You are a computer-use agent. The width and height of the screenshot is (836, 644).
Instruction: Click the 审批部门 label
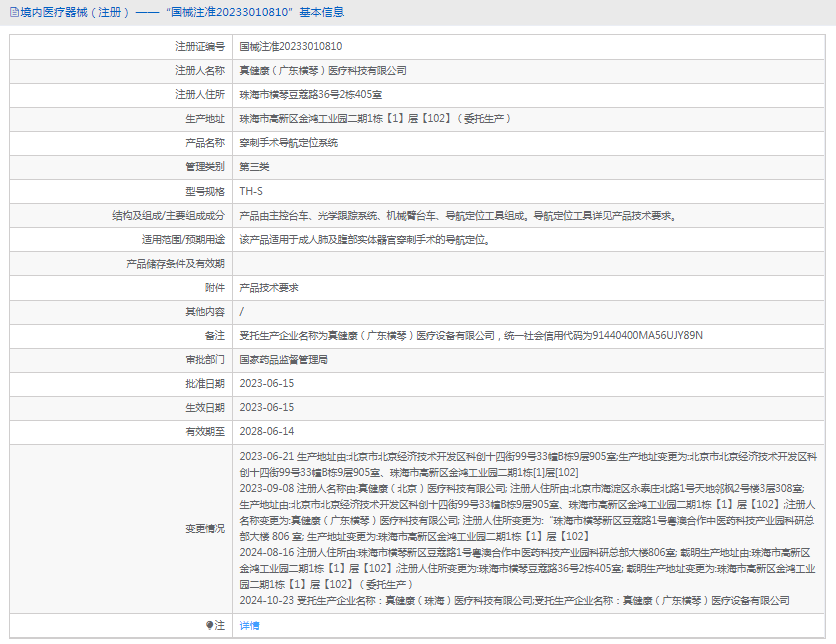[205, 360]
